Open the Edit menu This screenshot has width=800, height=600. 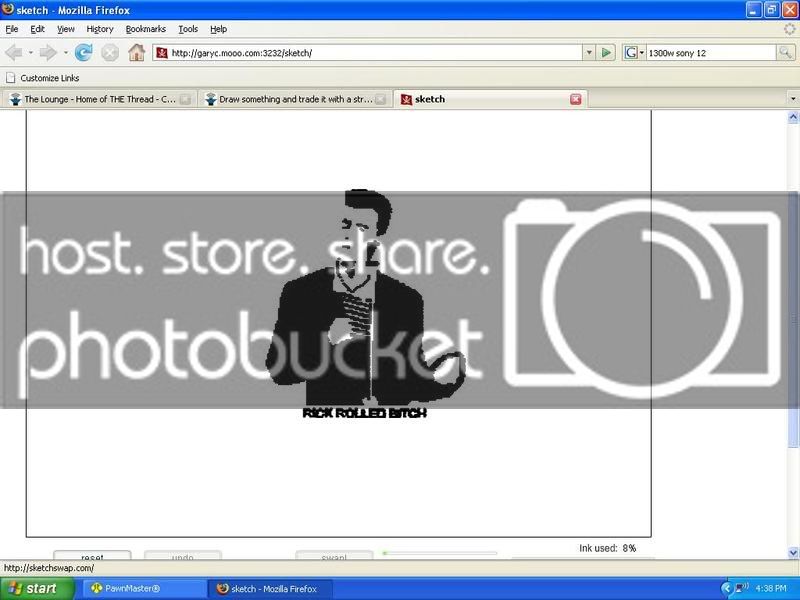(x=37, y=29)
